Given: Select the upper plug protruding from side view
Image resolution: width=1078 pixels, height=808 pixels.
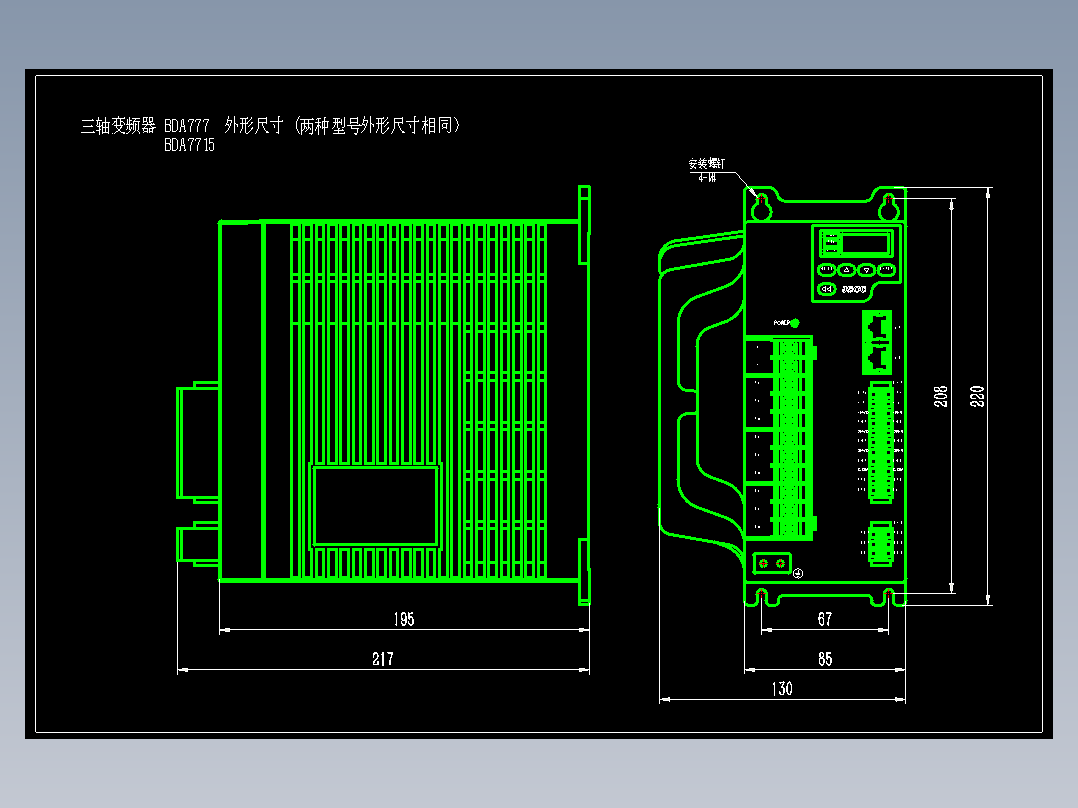Looking at the screenshot, I should click(x=198, y=442).
